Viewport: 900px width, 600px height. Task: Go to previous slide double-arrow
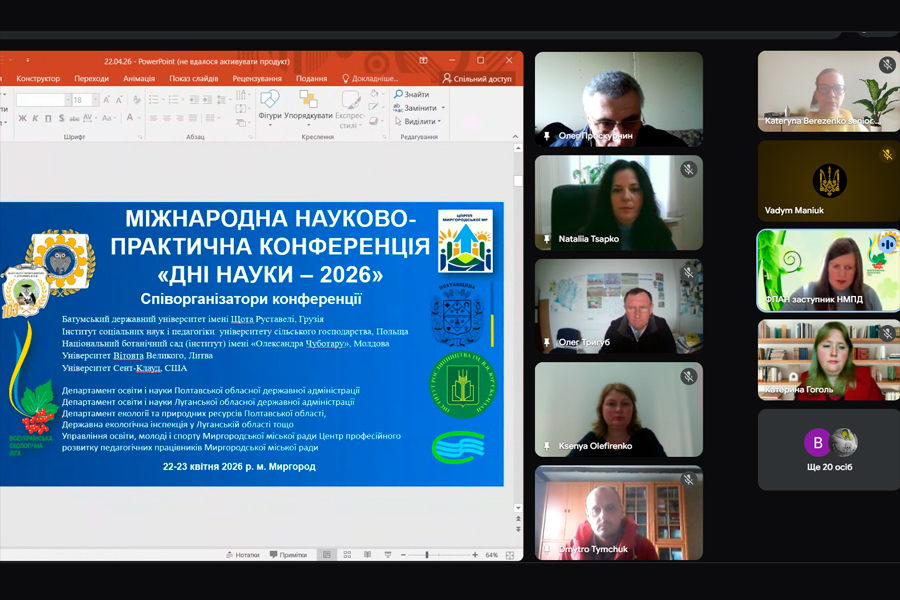click(x=518, y=518)
